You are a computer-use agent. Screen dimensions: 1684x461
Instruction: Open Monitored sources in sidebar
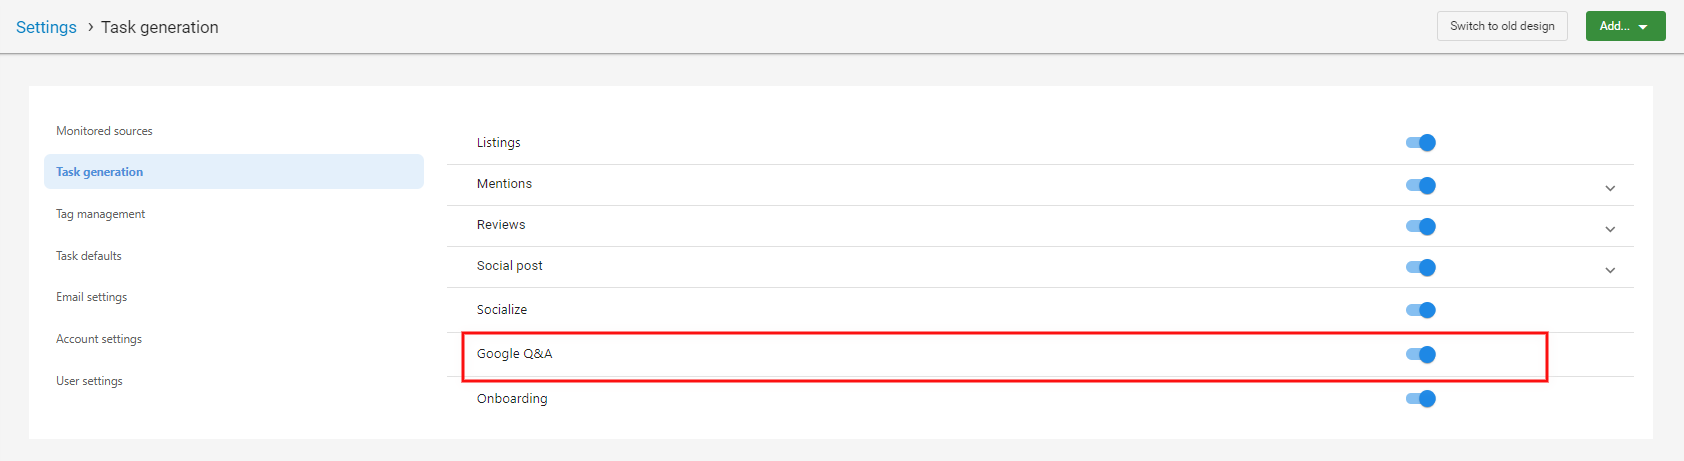[x=104, y=131]
